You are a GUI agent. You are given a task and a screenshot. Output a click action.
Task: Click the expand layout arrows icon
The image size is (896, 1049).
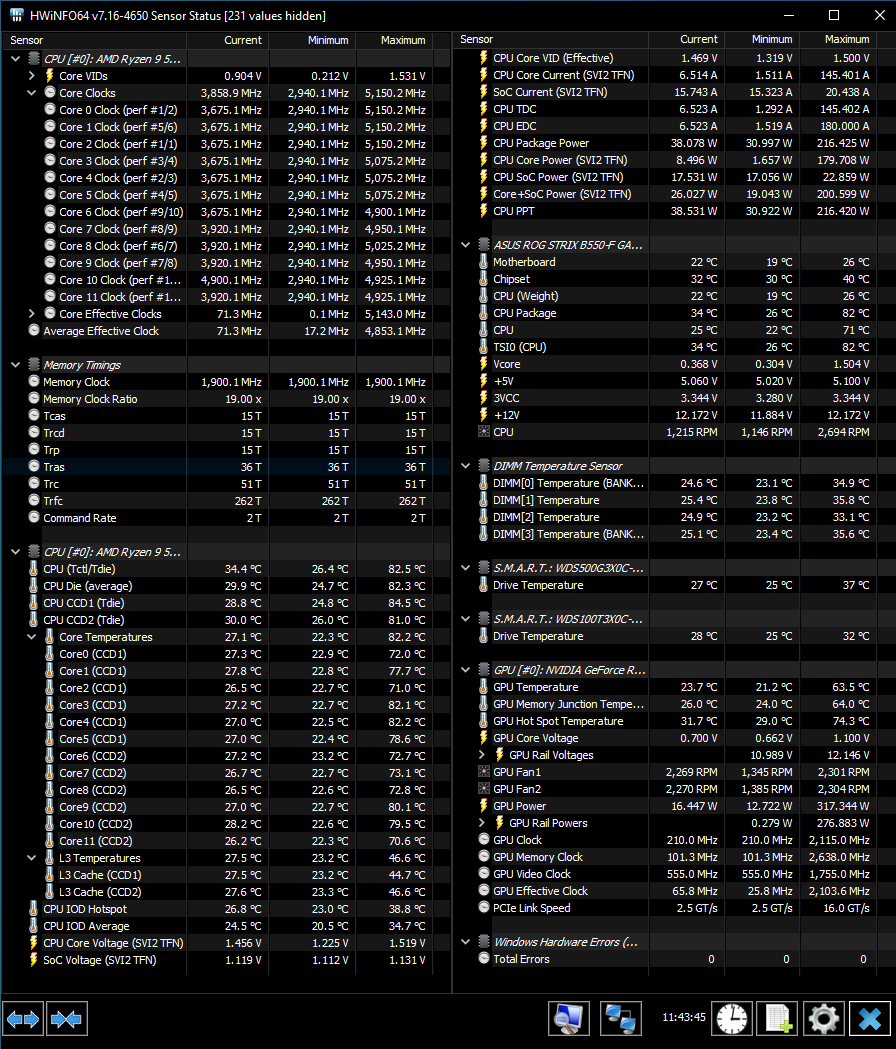(x=23, y=1019)
